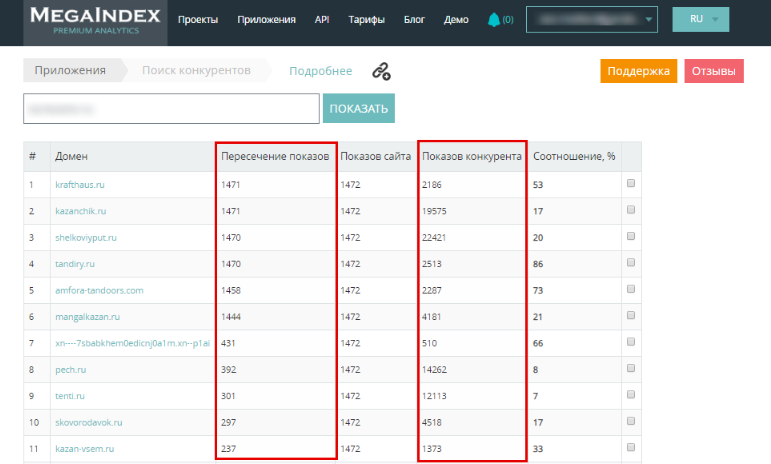The height and width of the screenshot is (464, 771).
Task: Check the box for pech.ru row
Action: pyautogui.click(x=631, y=369)
